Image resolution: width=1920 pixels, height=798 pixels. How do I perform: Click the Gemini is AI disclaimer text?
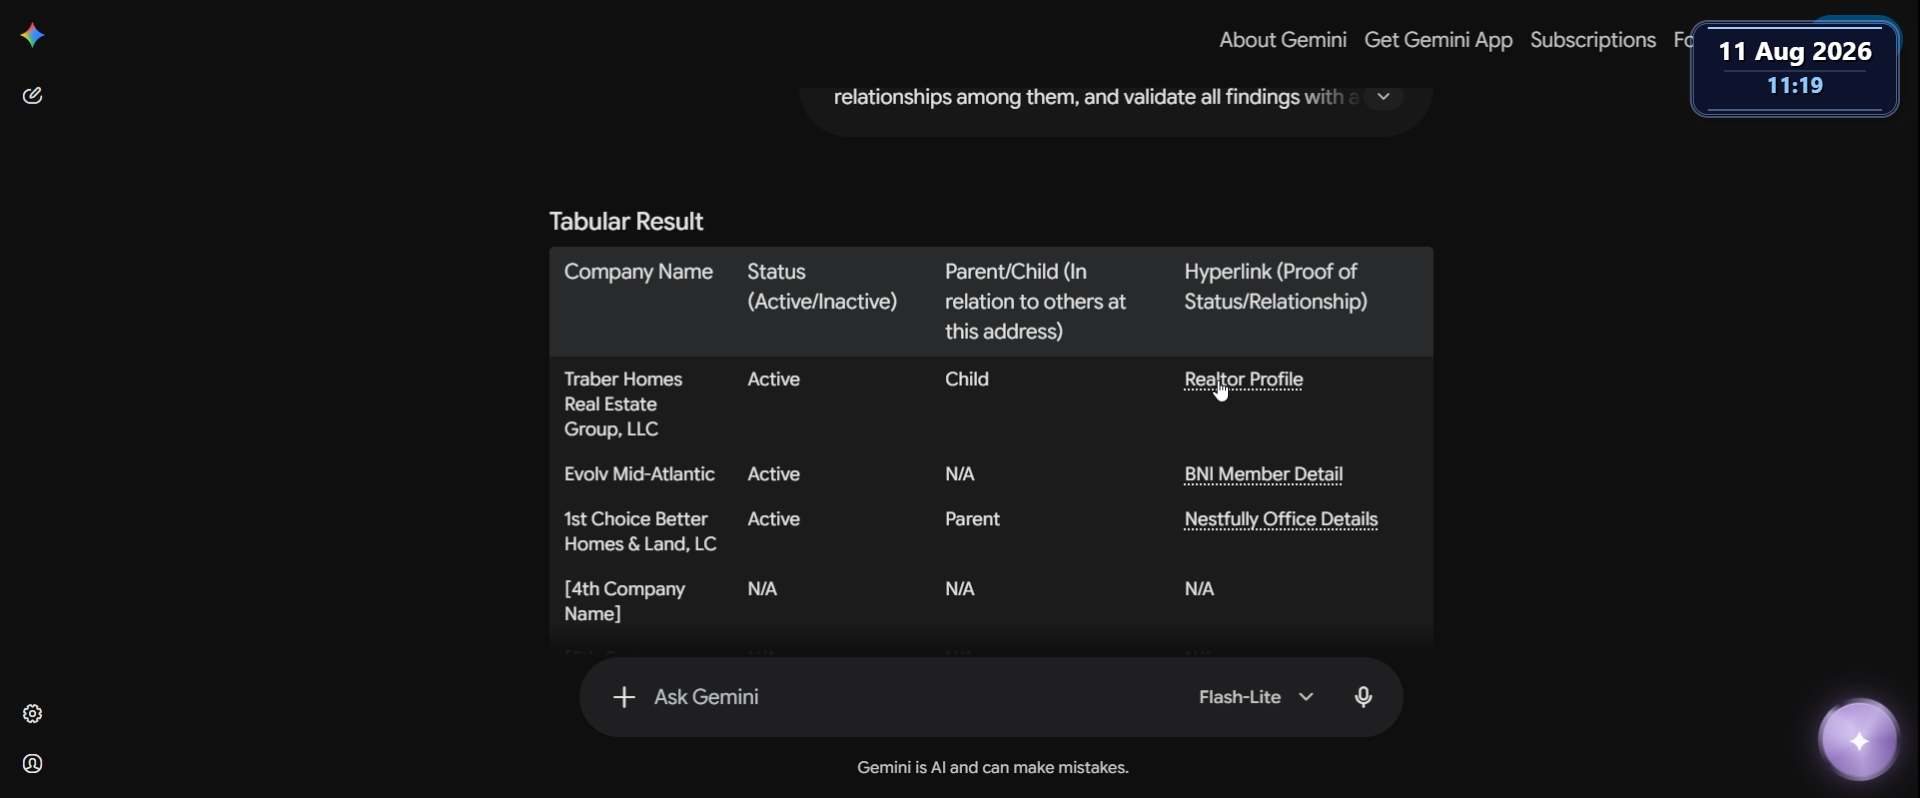(993, 768)
